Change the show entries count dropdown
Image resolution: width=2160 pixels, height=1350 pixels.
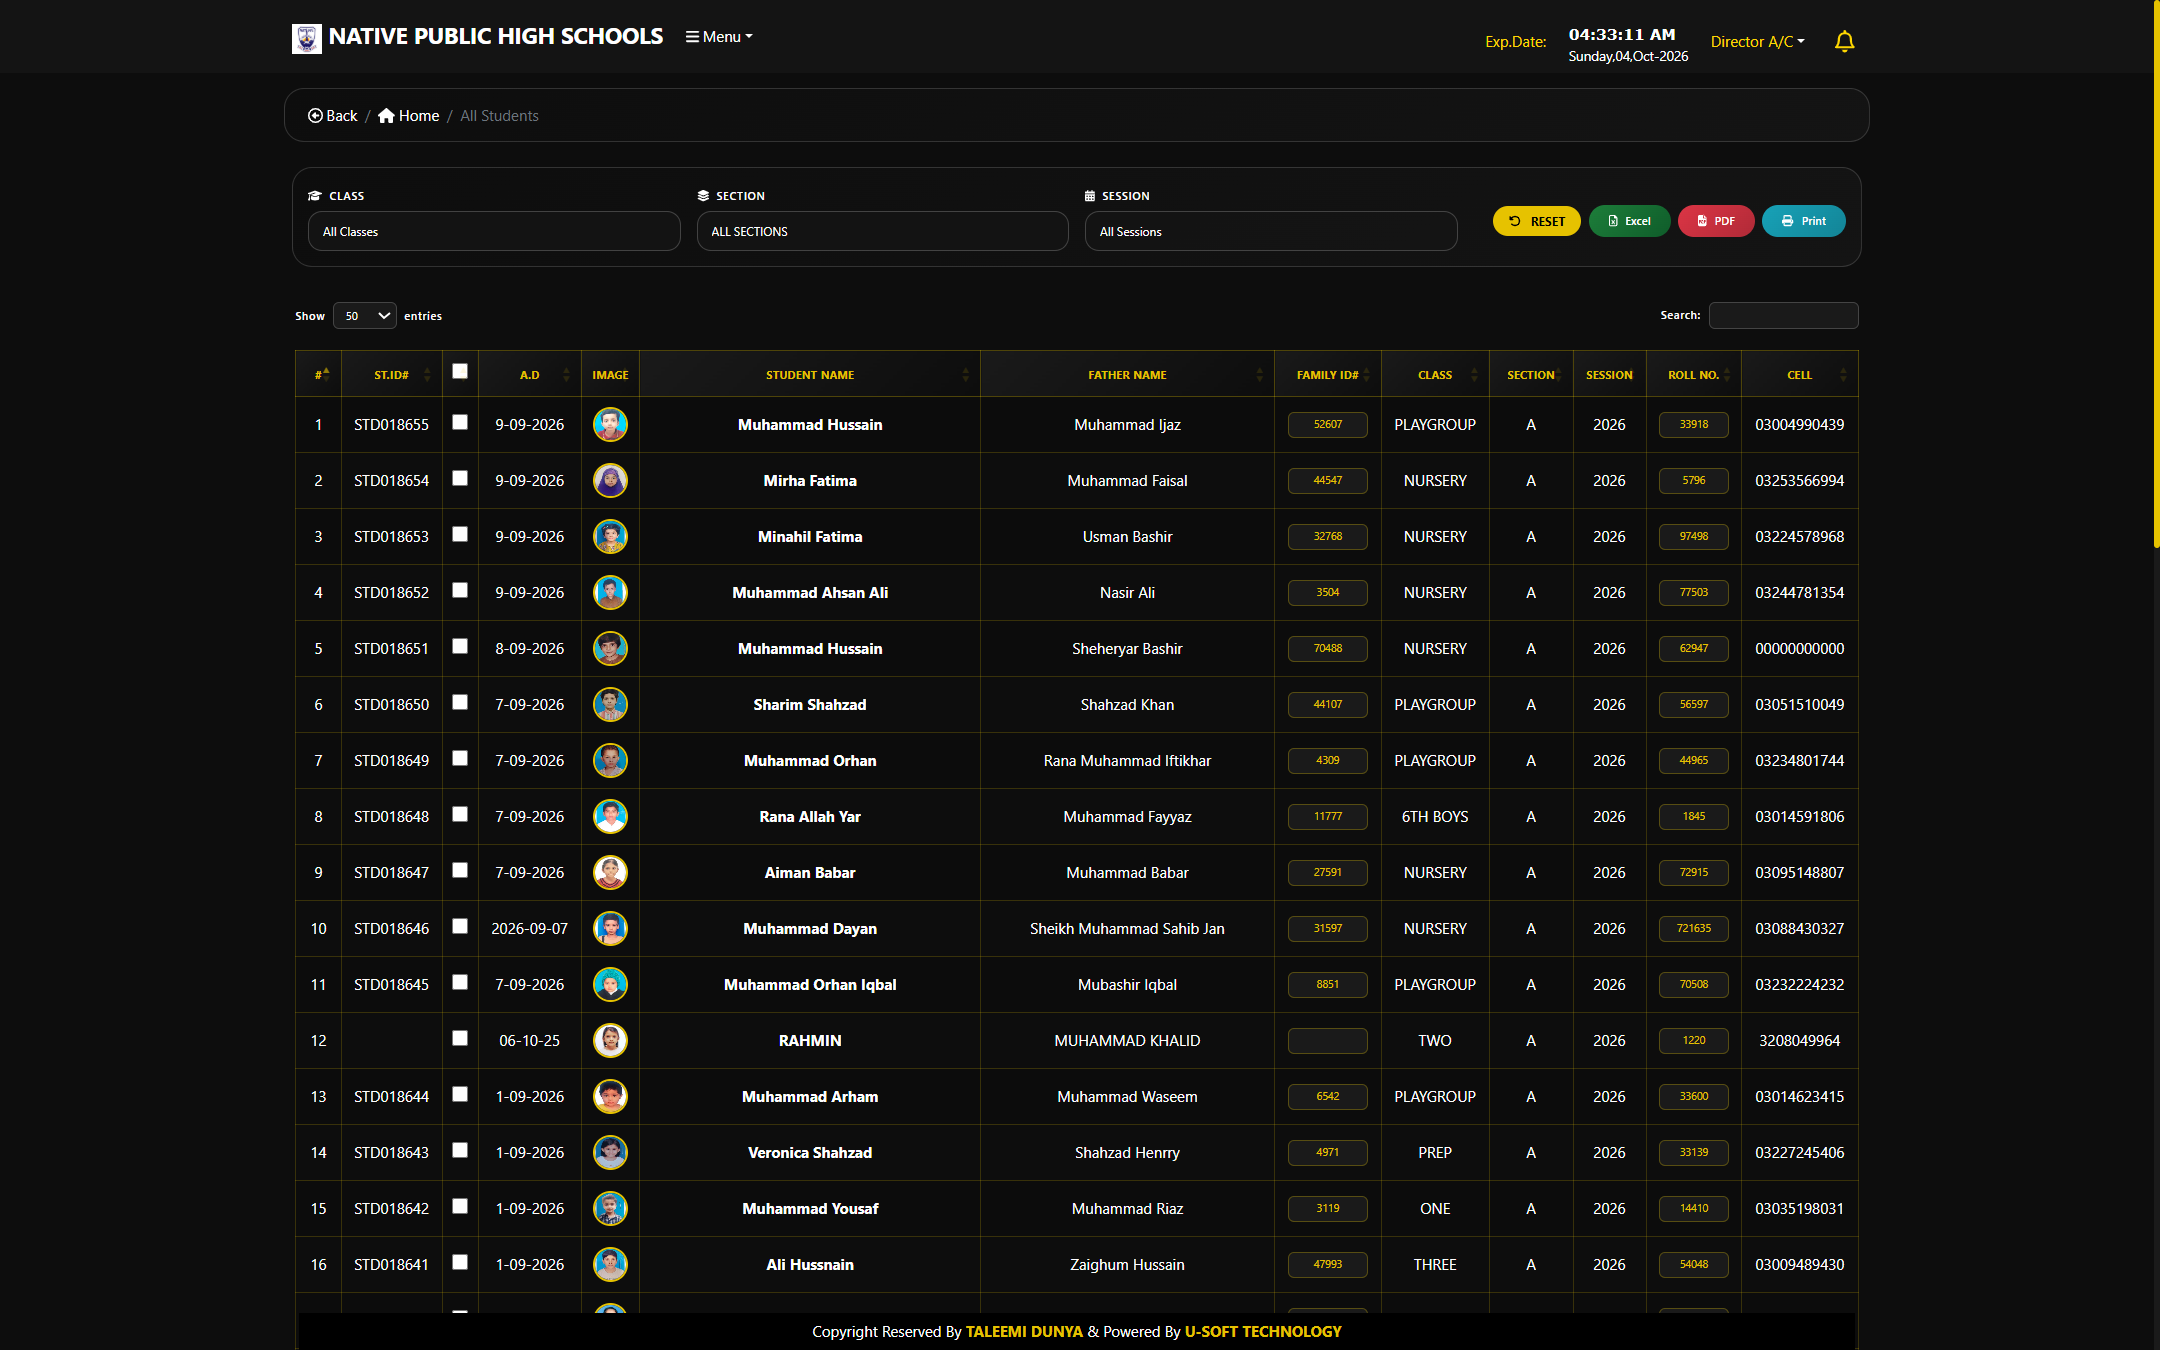click(365, 316)
